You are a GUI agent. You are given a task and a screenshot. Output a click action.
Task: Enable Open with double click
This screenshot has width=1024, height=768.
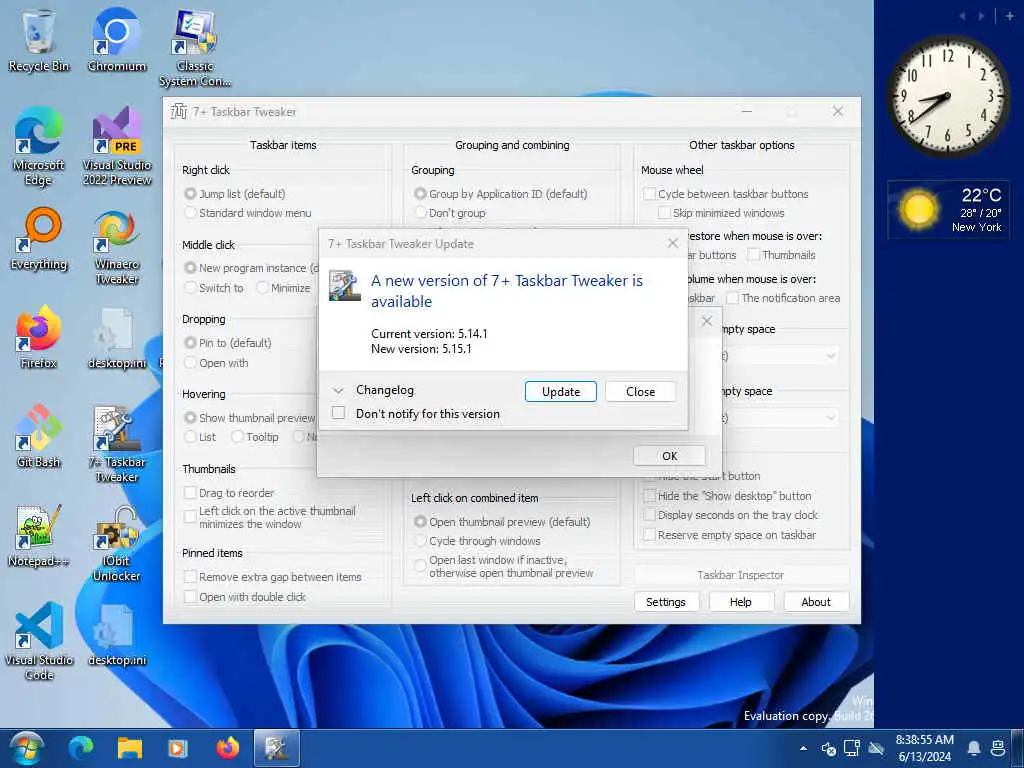coord(190,596)
